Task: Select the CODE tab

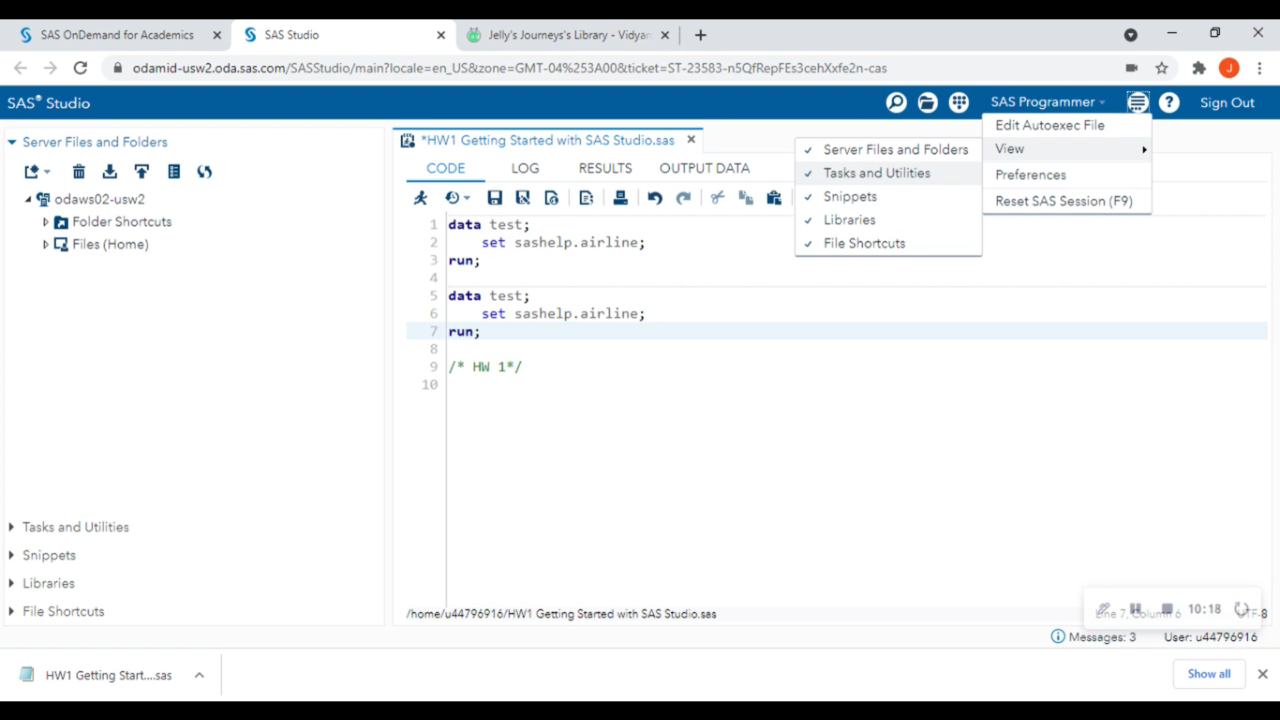Action: click(x=446, y=168)
